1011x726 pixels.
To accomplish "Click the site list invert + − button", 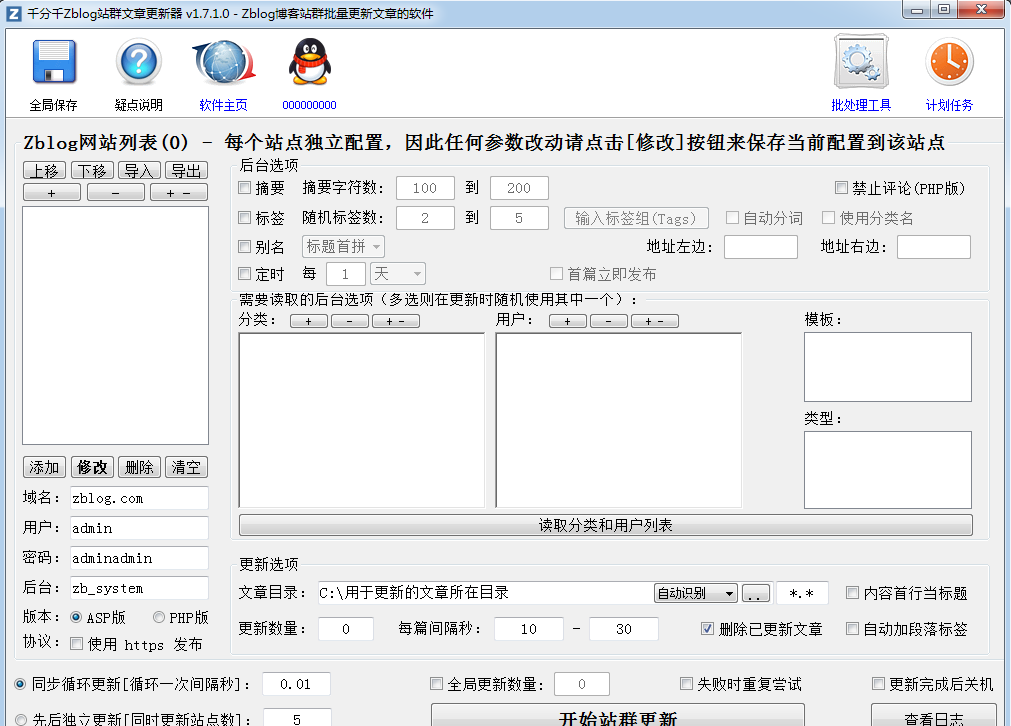I will tap(179, 193).
